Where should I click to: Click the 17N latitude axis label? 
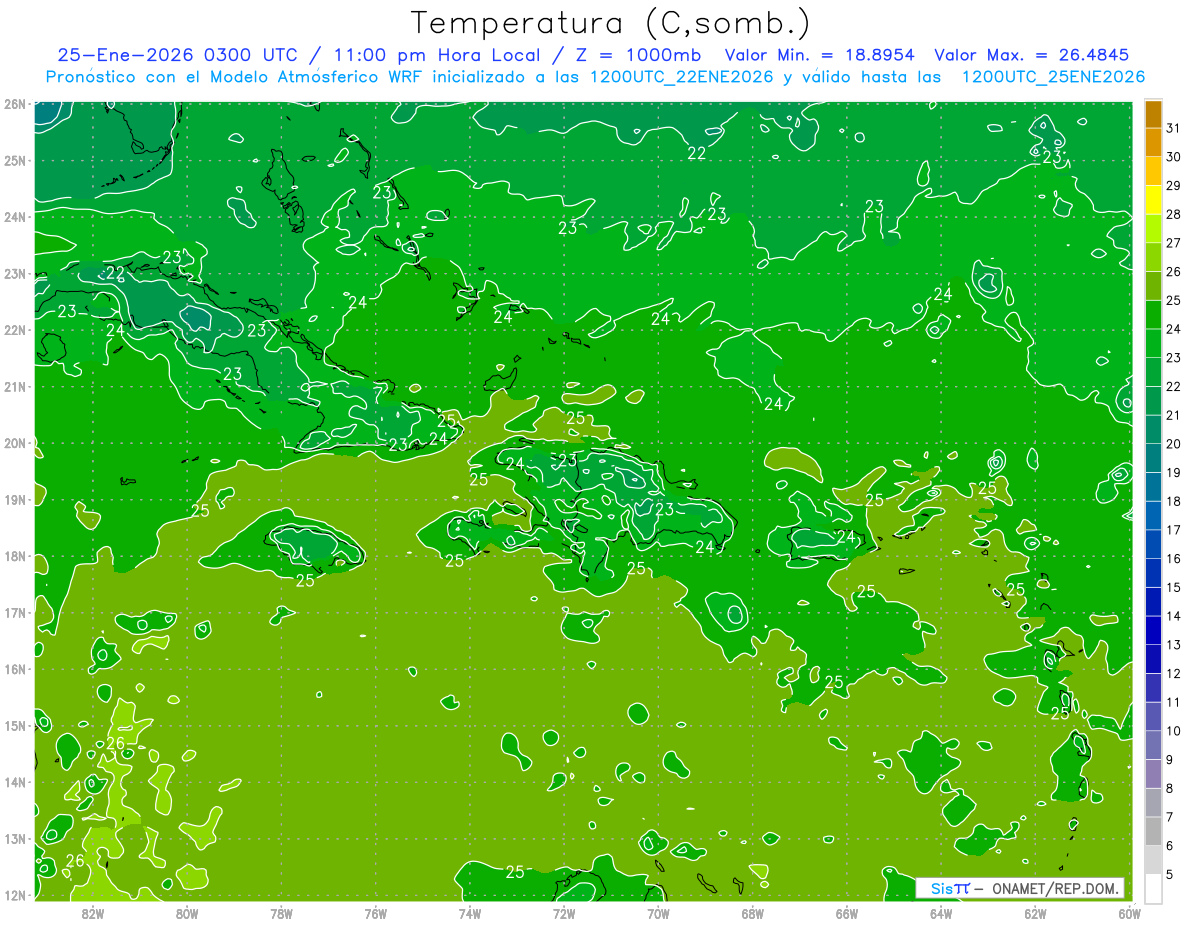pos(14,612)
